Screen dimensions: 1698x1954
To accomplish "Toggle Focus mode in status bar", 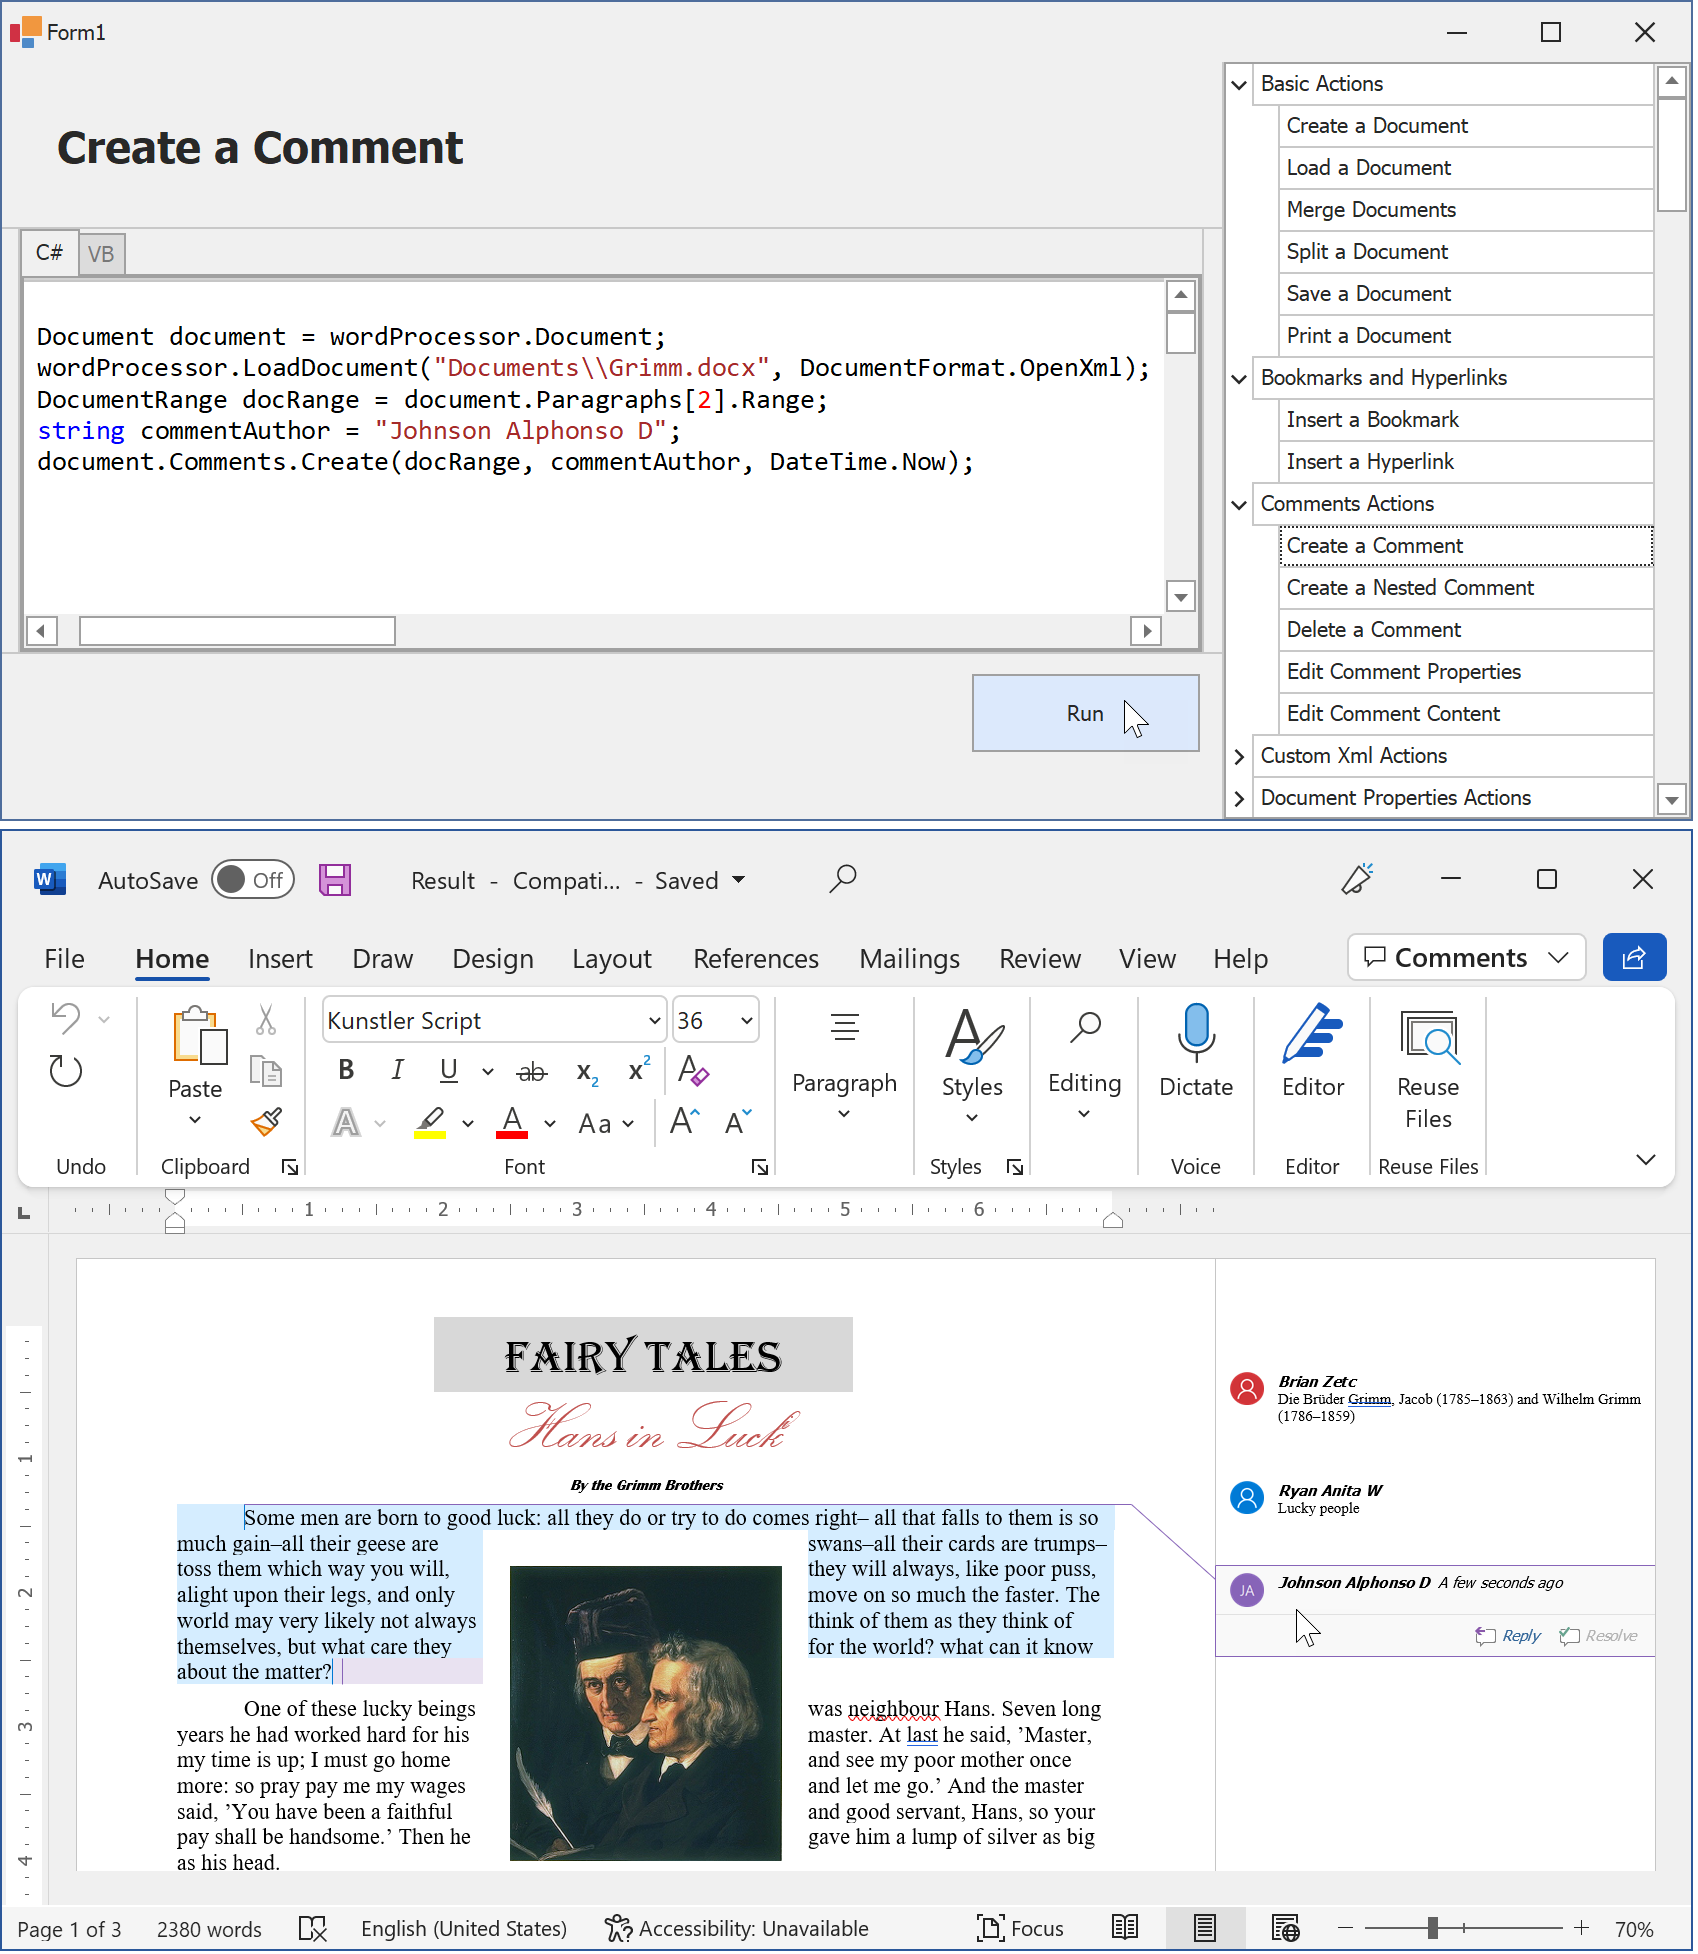I will (x=1020, y=1929).
